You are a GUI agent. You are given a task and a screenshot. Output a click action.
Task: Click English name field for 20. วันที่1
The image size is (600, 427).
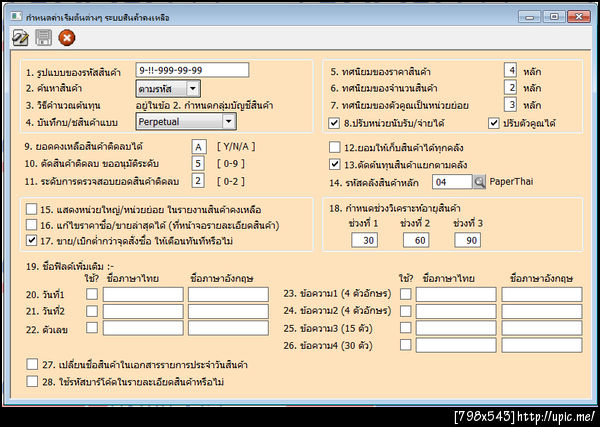point(228,295)
